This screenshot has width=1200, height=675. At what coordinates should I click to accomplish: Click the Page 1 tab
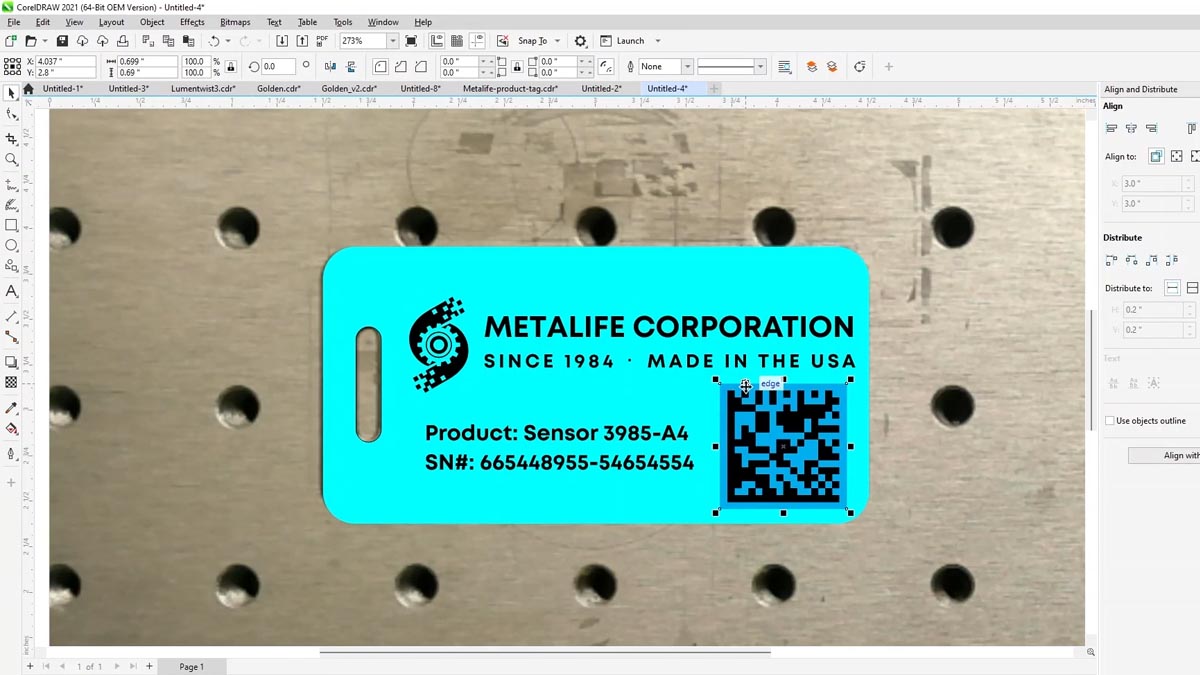pyautogui.click(x=191, y=667)
